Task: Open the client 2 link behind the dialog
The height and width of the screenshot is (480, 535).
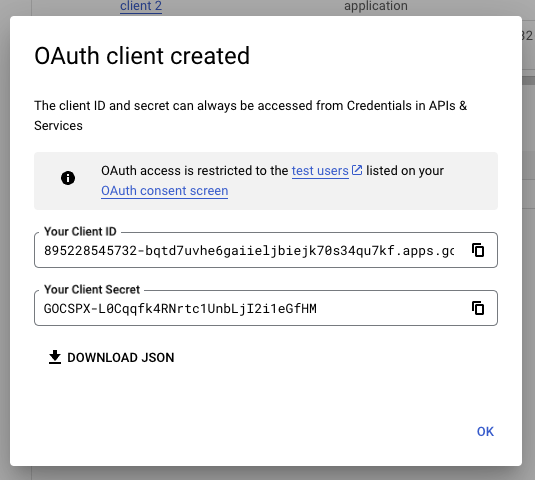Action: pos(141,6)
